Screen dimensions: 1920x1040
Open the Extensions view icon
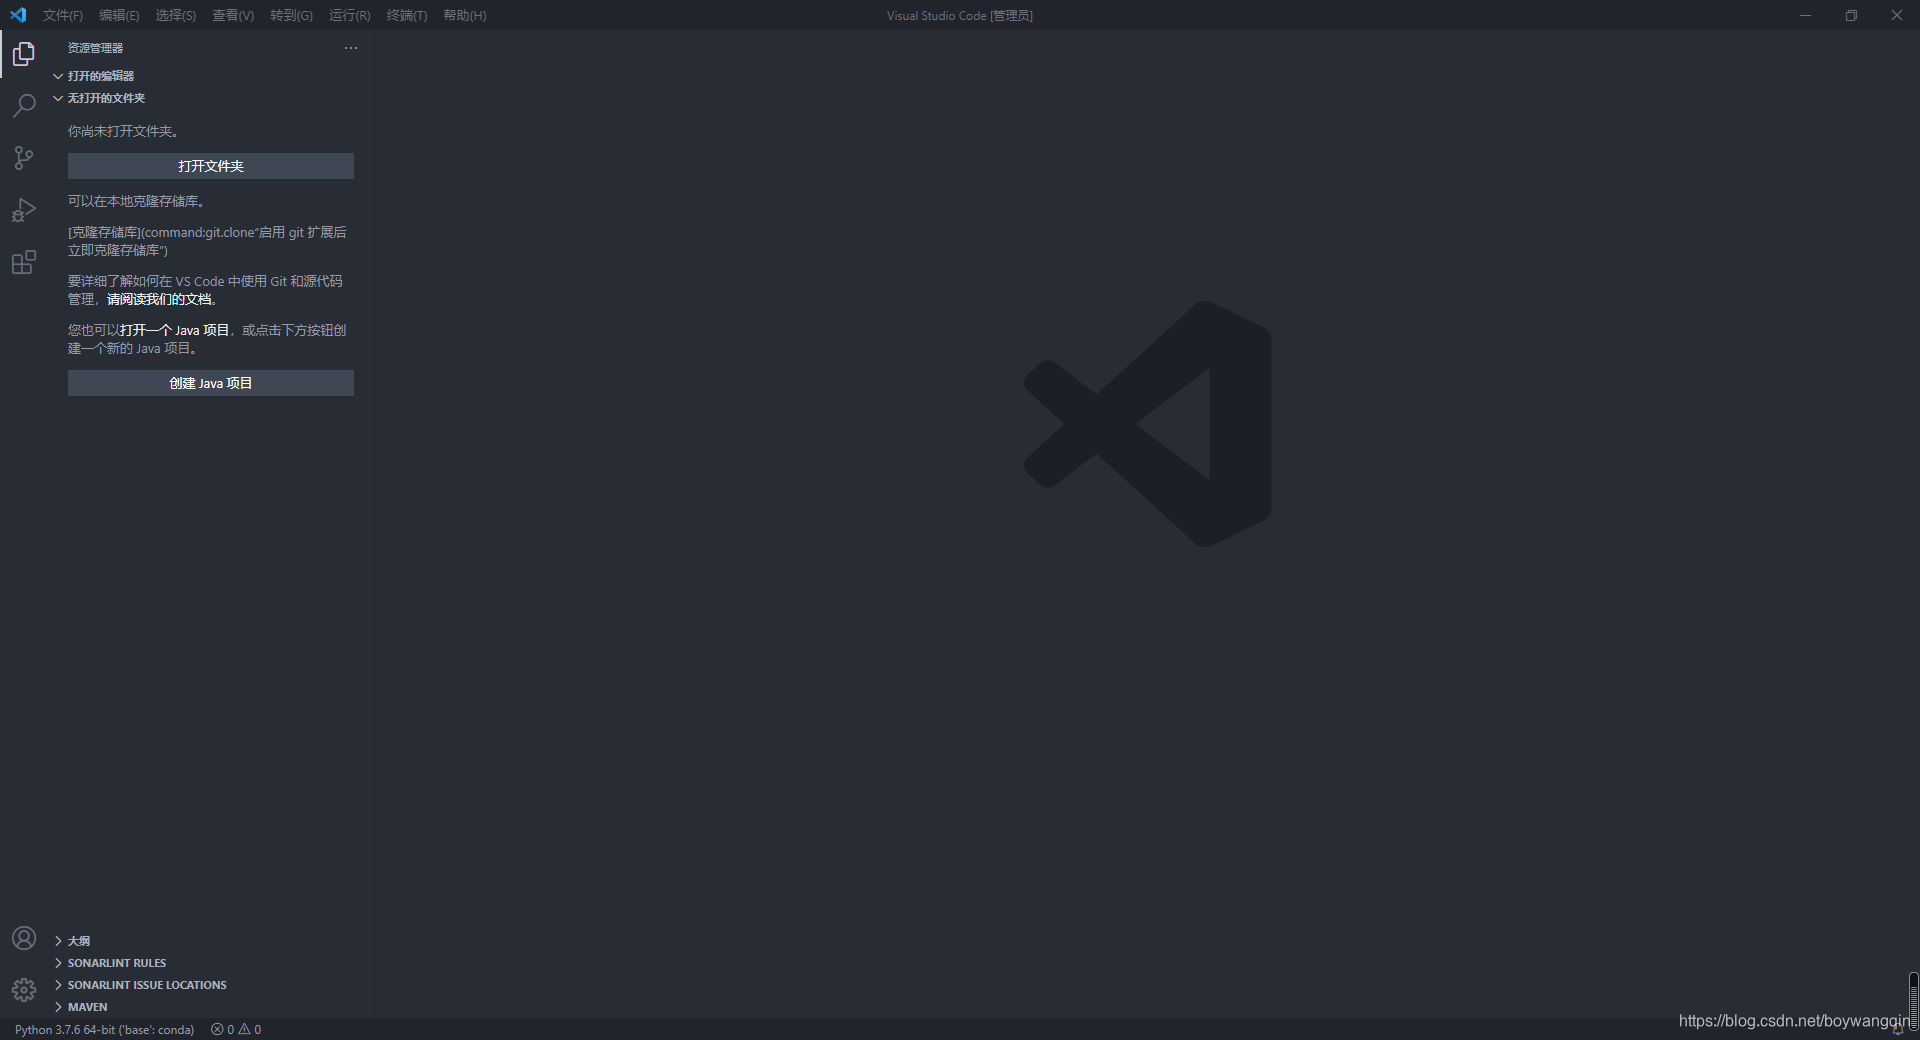pyautogui.click(x=24, y=262)
